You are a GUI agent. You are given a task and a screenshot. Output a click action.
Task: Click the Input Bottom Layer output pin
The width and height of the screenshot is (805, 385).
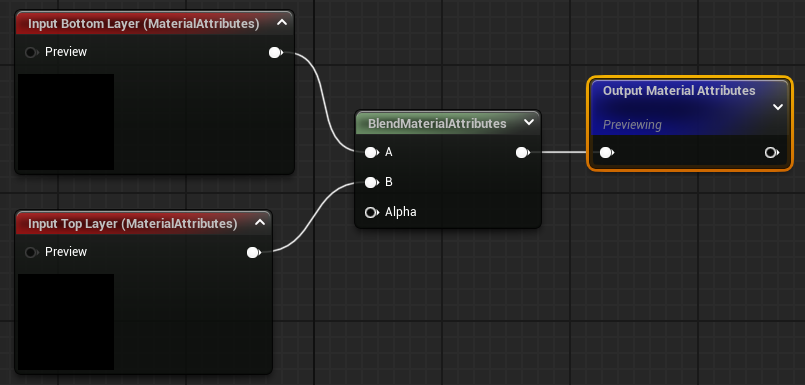(x=276, y=52)
